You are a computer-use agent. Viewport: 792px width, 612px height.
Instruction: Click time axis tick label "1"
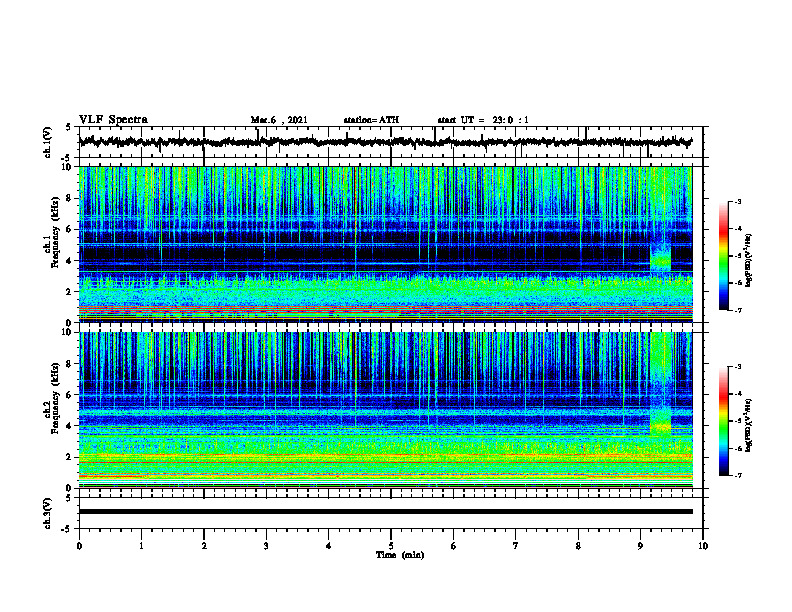pos(141,546)
